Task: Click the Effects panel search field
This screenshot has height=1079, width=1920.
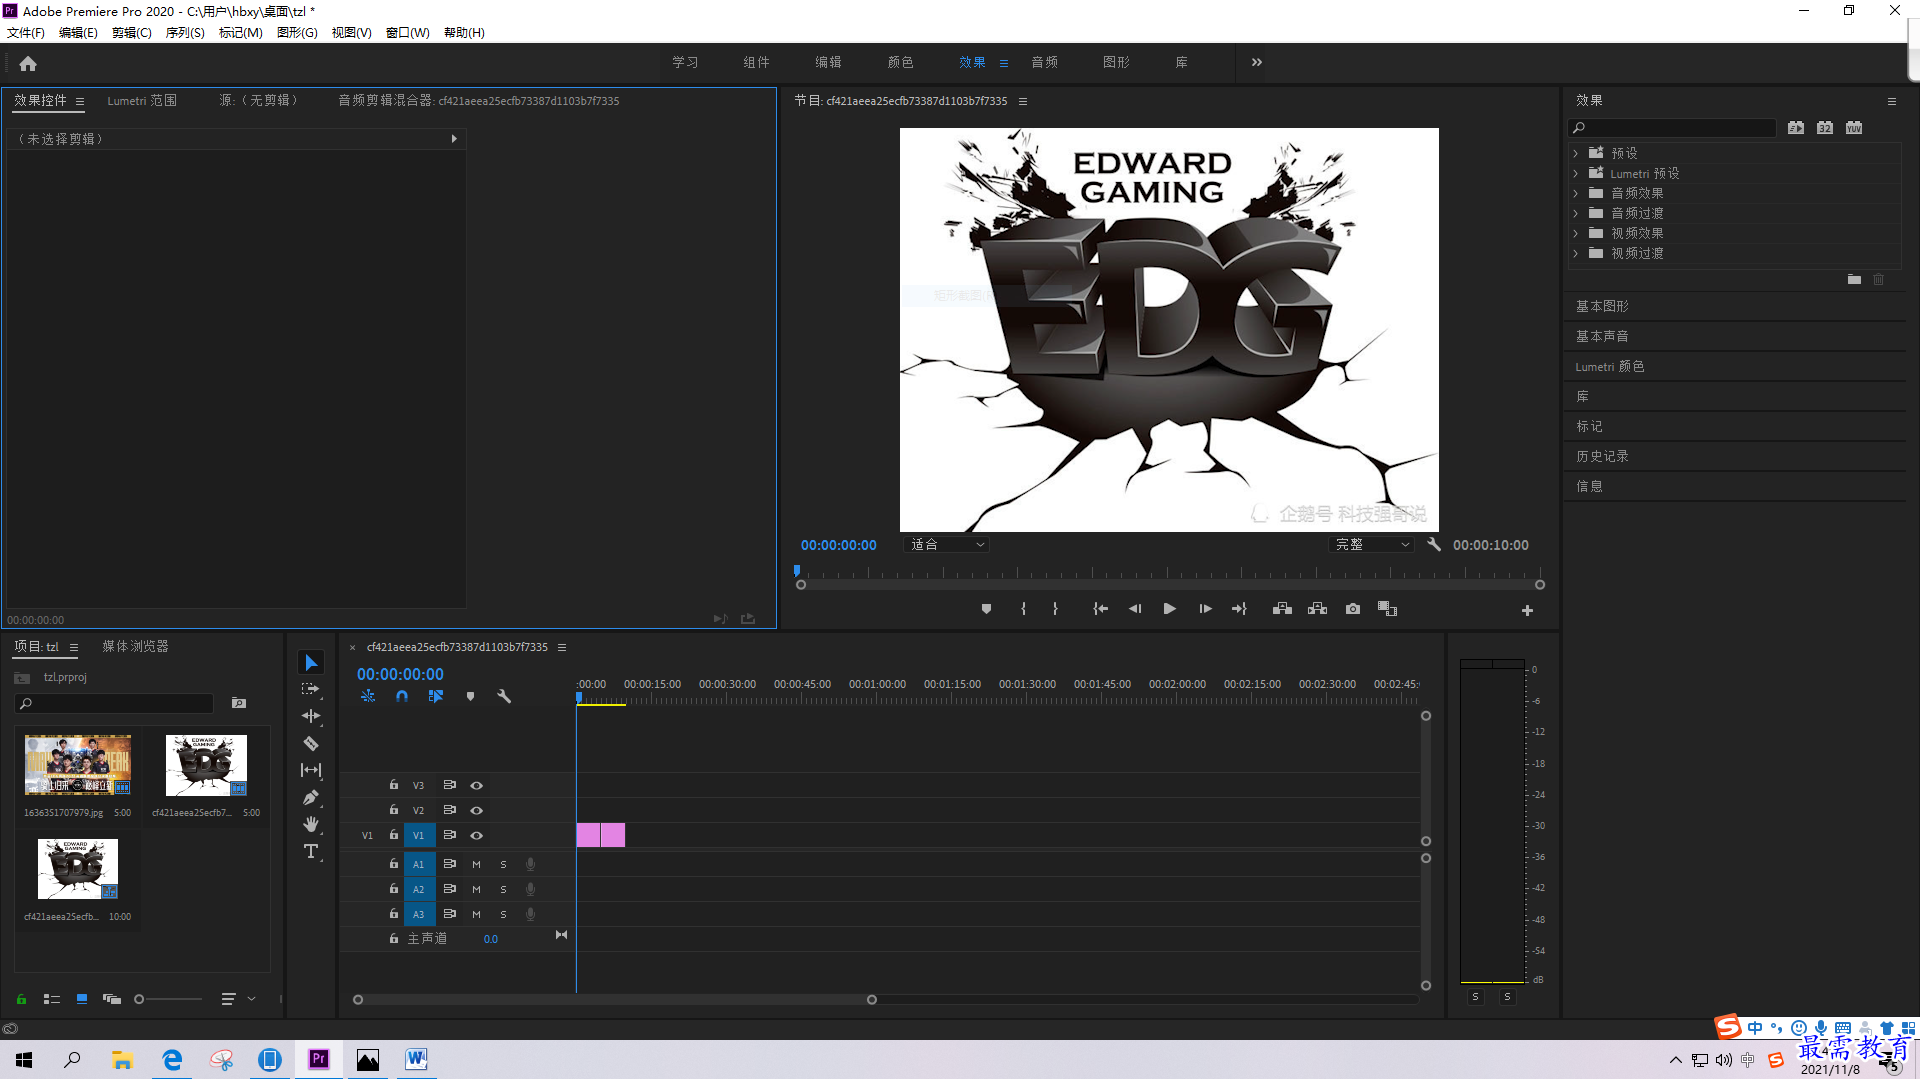Action: click(x=1672, y=127)
